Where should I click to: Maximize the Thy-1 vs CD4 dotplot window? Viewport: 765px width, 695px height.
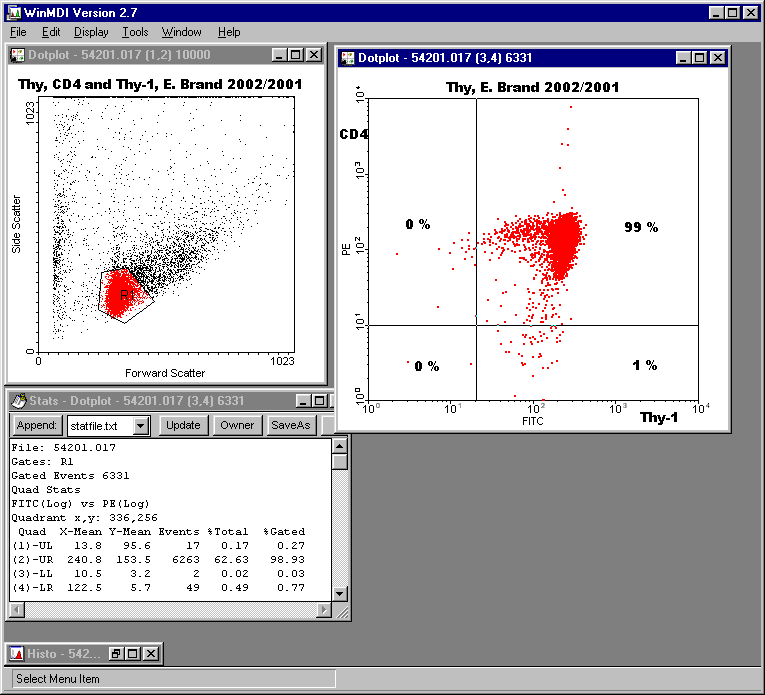[x=700, y=58]
